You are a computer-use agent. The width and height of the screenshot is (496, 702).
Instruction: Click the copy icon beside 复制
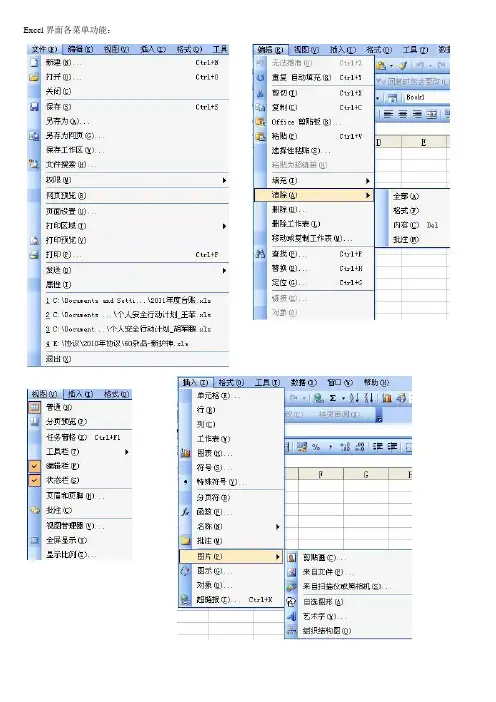(261, 107)
